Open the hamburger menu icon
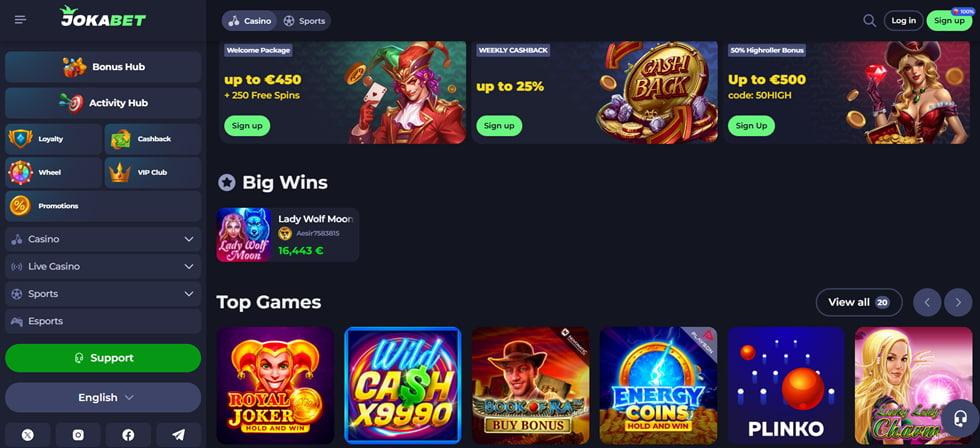Screen dimensions: 980x448 tap(21, 20)
